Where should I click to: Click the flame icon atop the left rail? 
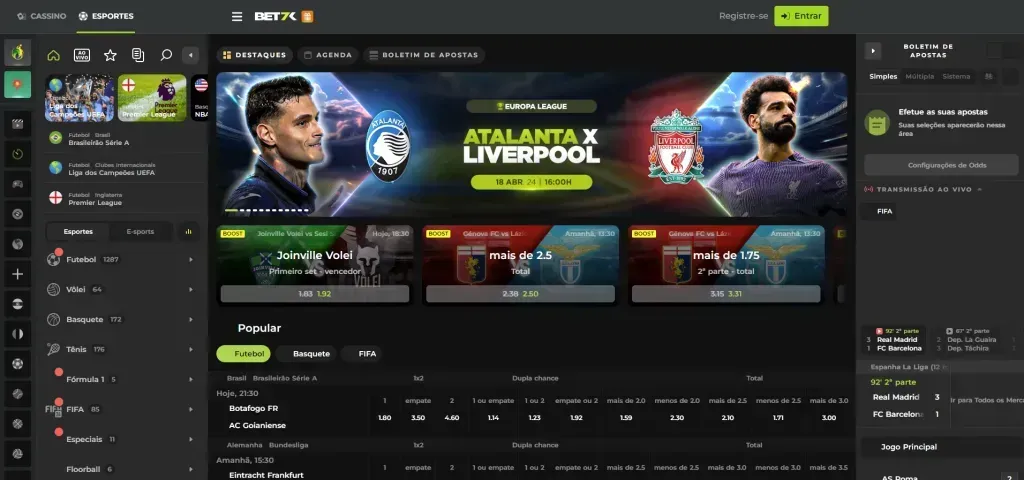click(x=18, y=52)
